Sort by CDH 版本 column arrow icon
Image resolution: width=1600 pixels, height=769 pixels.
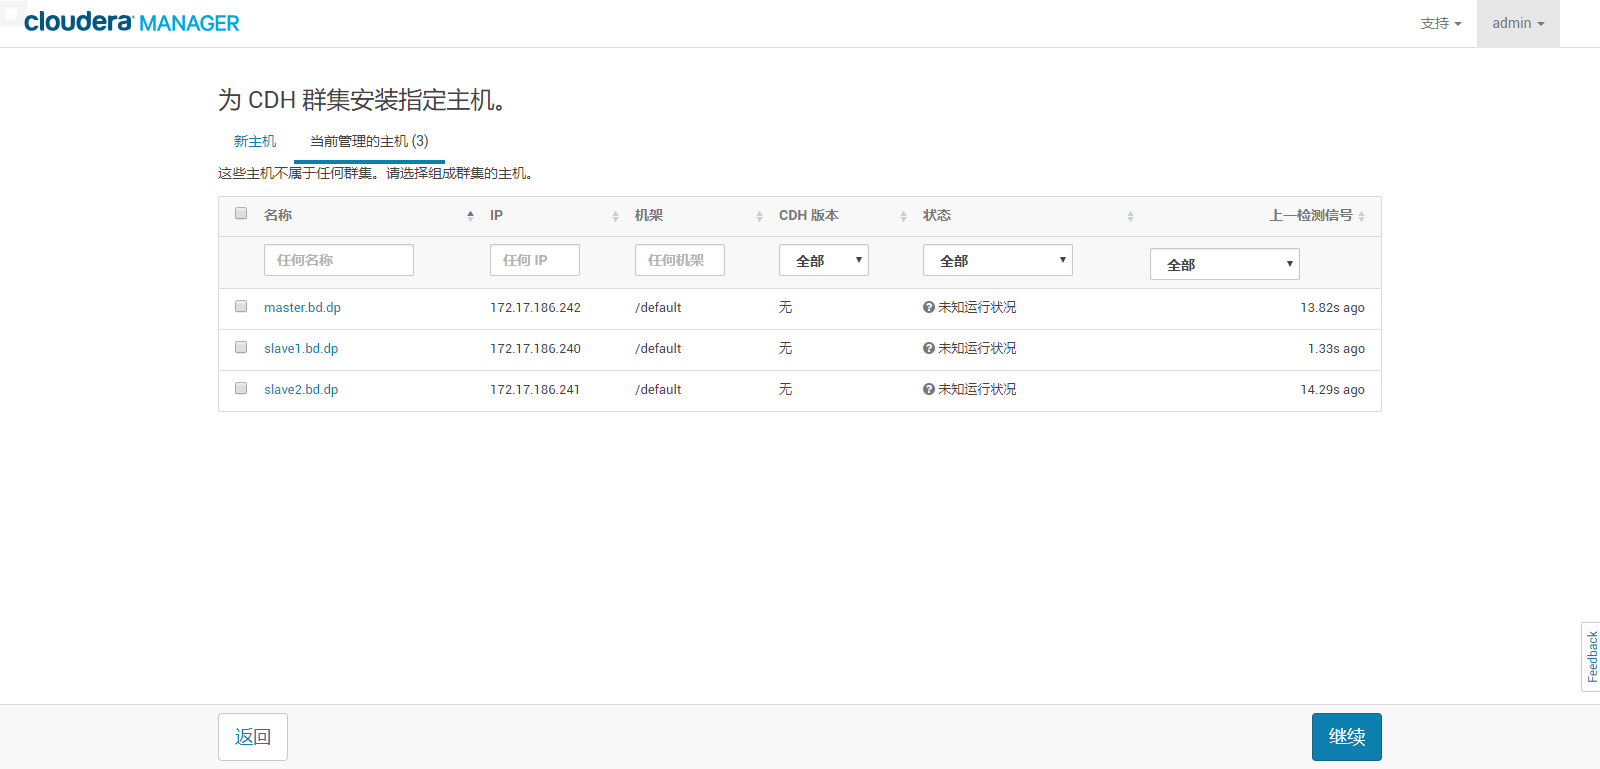903,216
